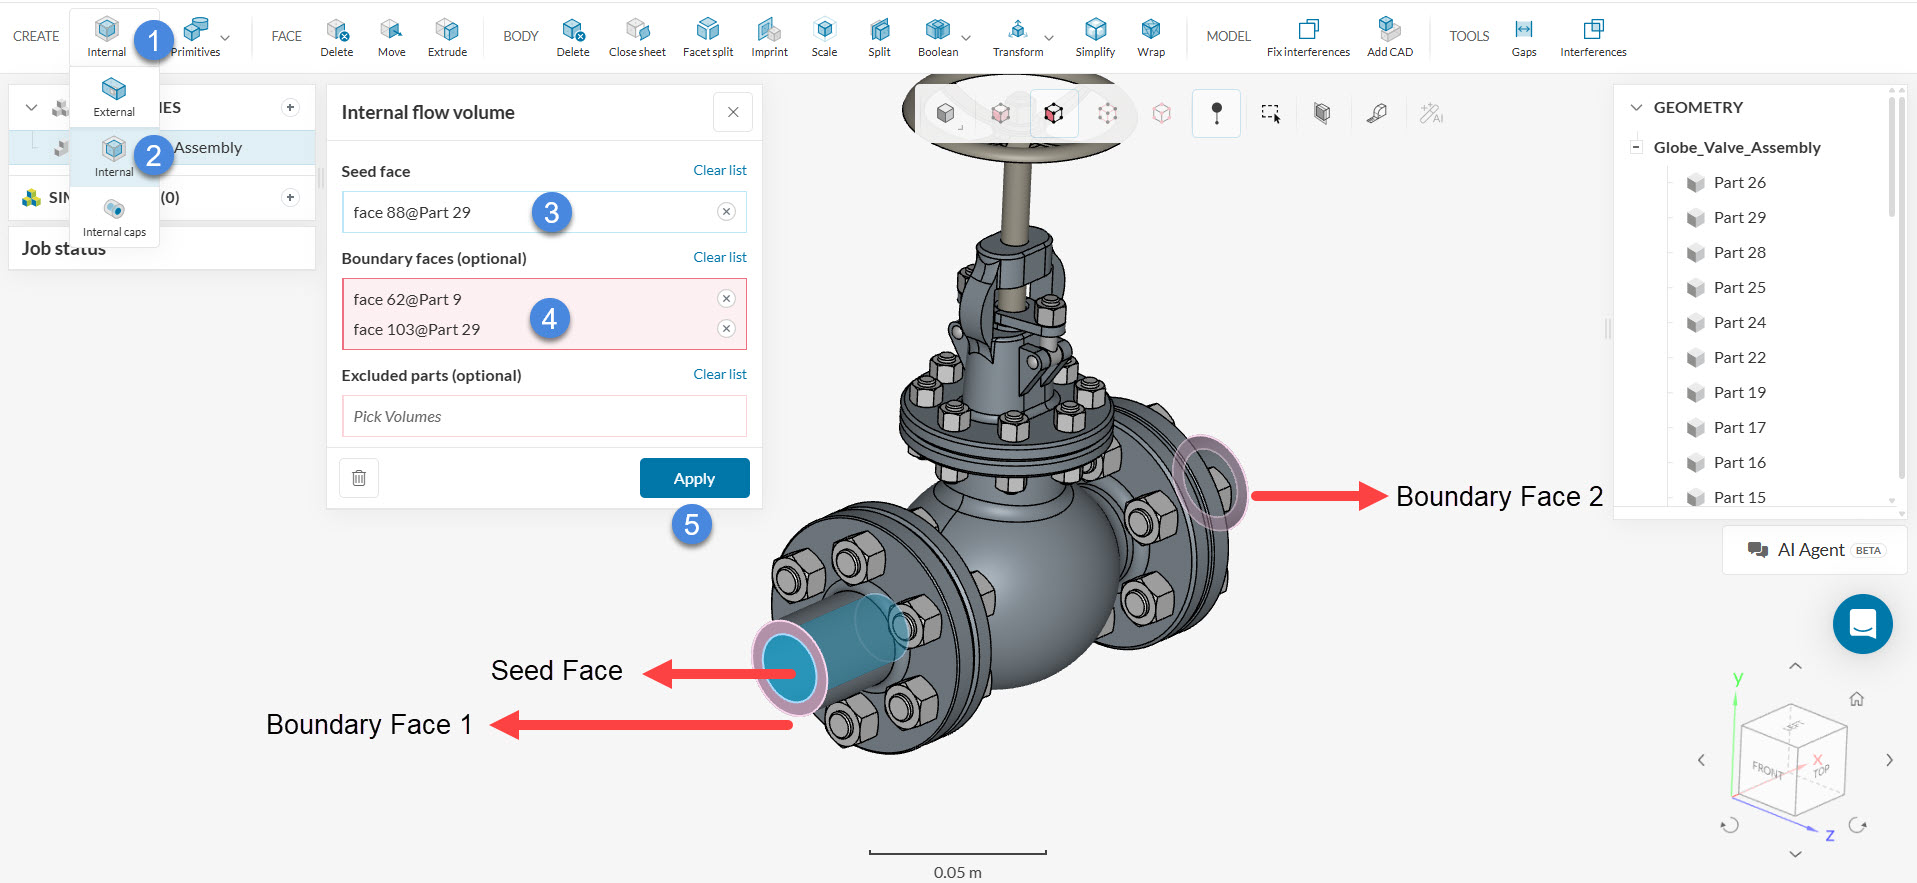Viewport: 1917px width, 883px height.
Task: Select the Close sheet tool
Action: [x=637, y=30]
